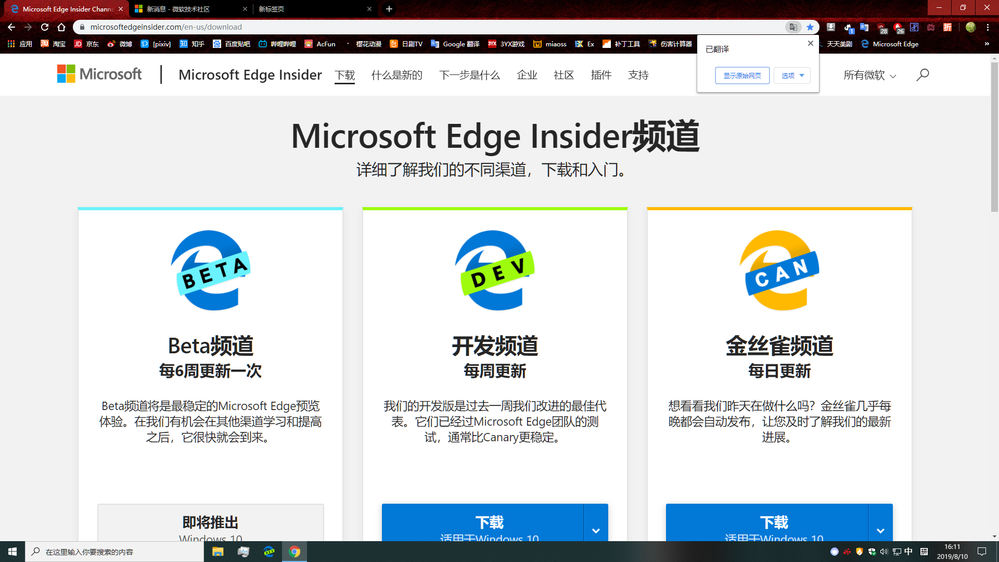Click Beta channel 即将推出 button

pos(210,524)
